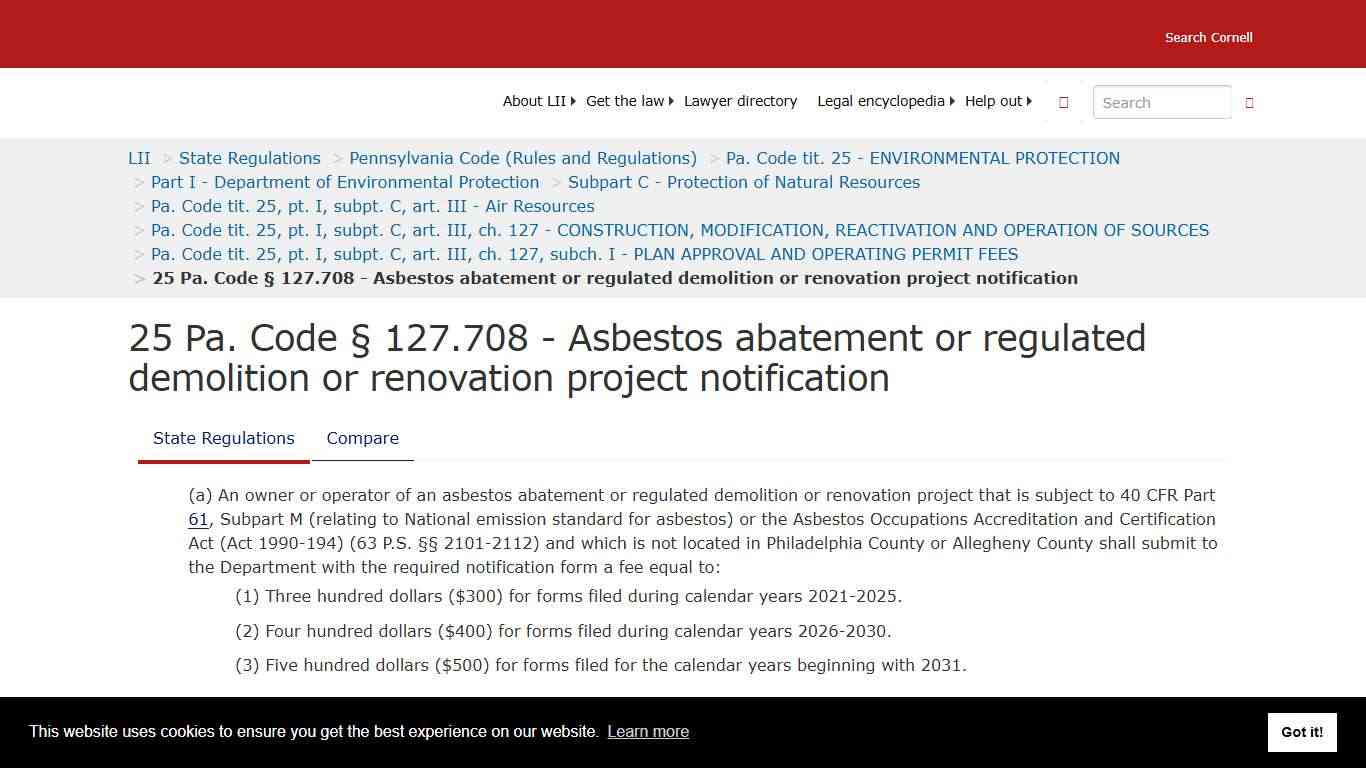Open the Air Resources article breadcrumb link
Viewport: 1366px width, 768px height.
point(372,206)
